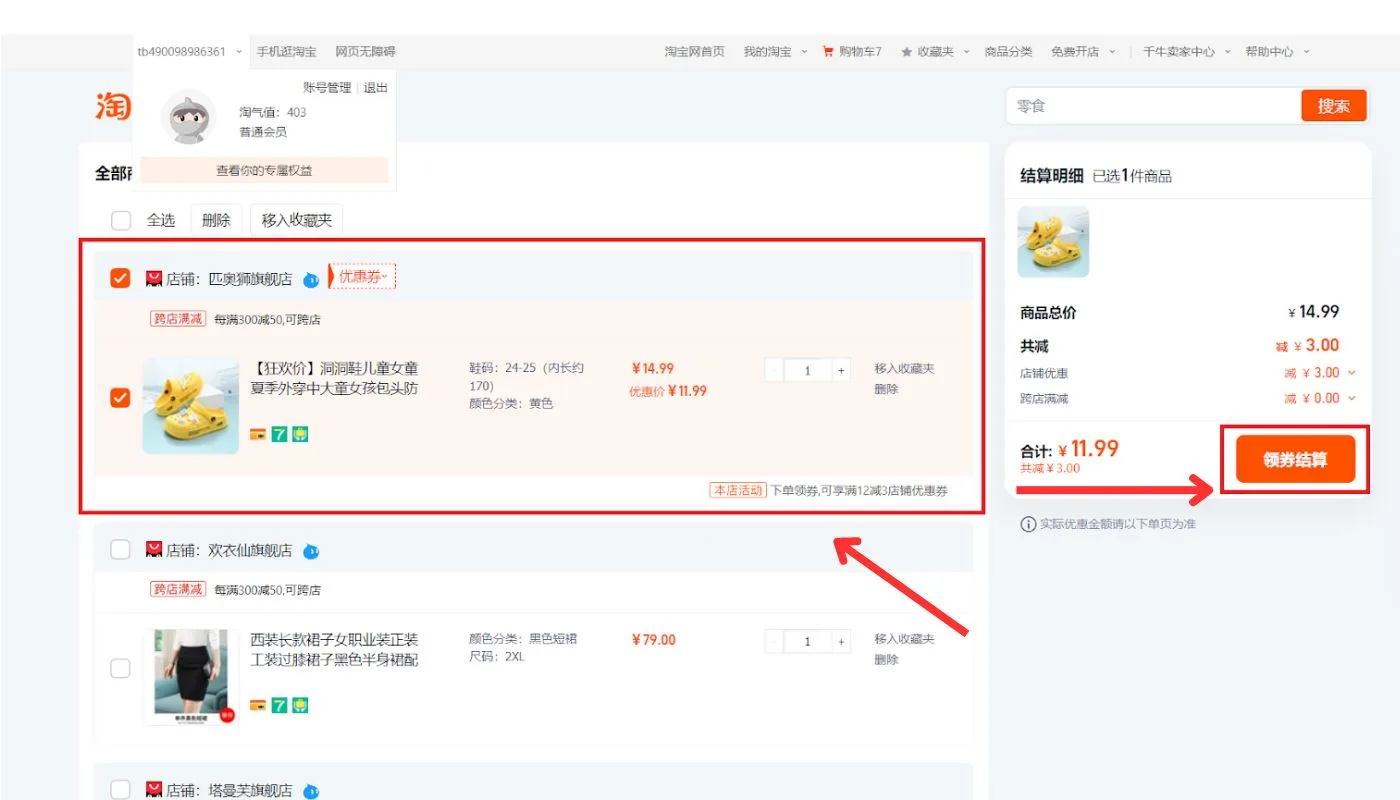
Task: Open the 欢衣仙旗舰店 store name link
Action: click(250, 550)
